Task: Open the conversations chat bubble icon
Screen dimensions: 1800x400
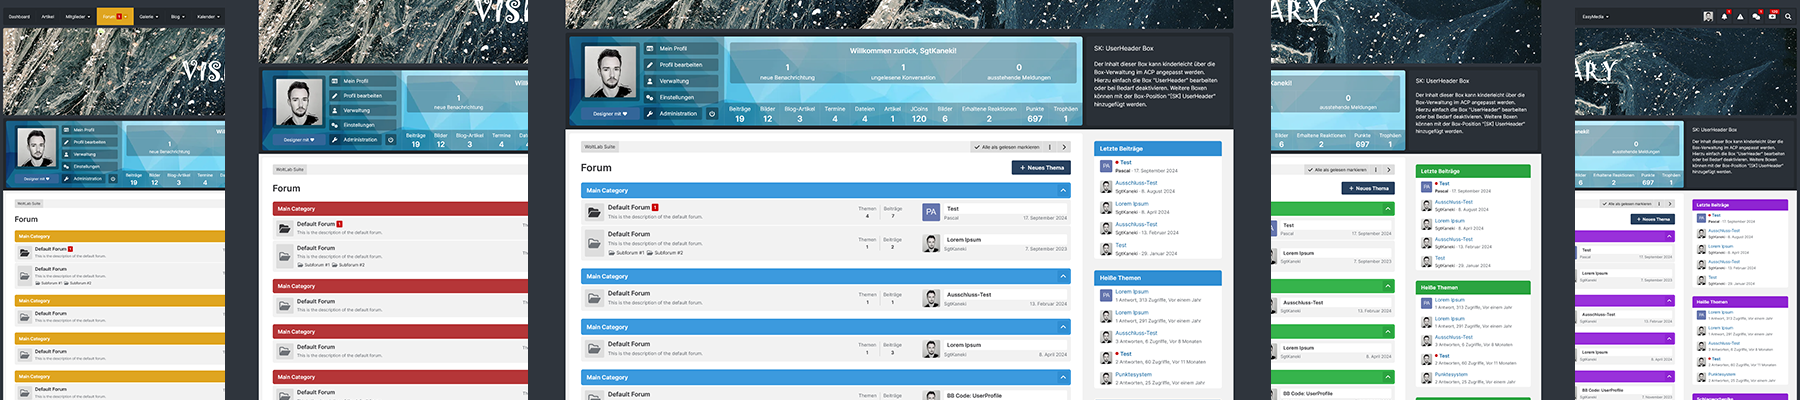Action: point(1756,16)
